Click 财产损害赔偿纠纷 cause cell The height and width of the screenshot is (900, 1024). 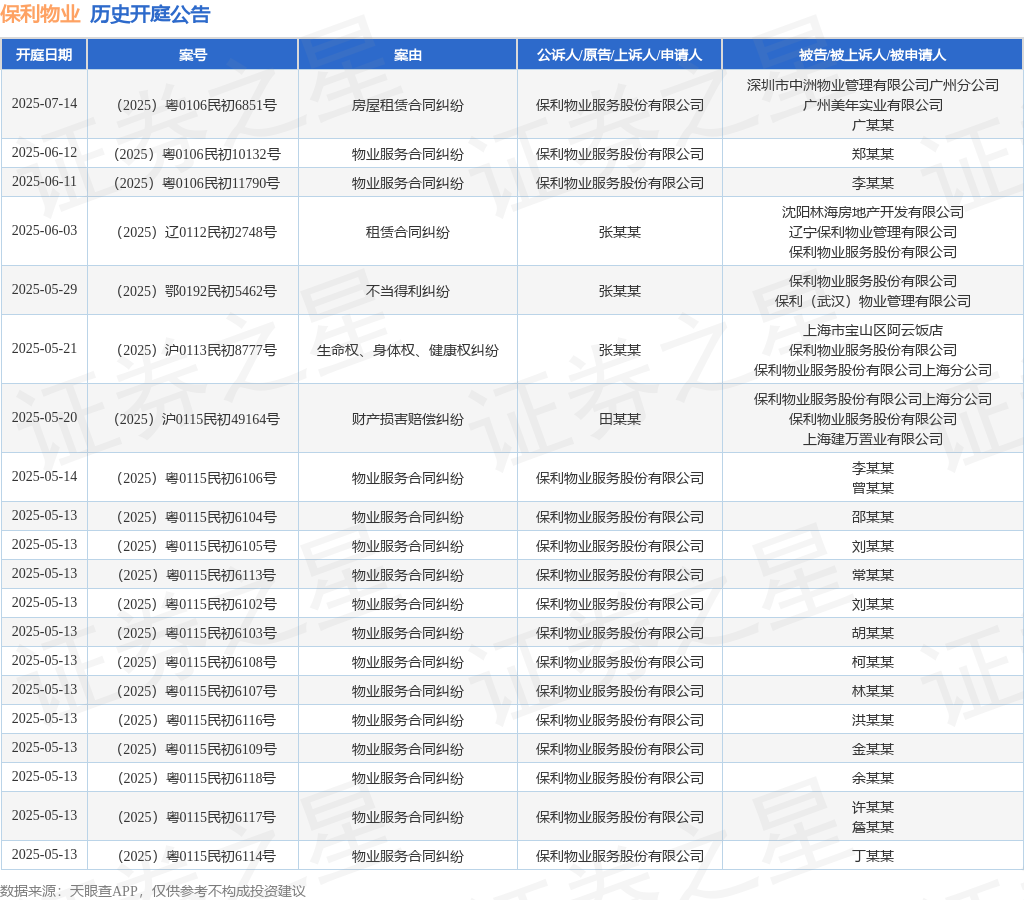(x=408, y=419)
